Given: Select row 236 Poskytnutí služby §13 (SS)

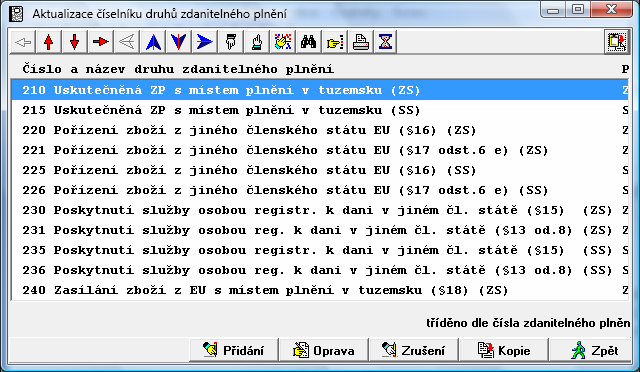Looking at the screenshot, I should point(320,270).
